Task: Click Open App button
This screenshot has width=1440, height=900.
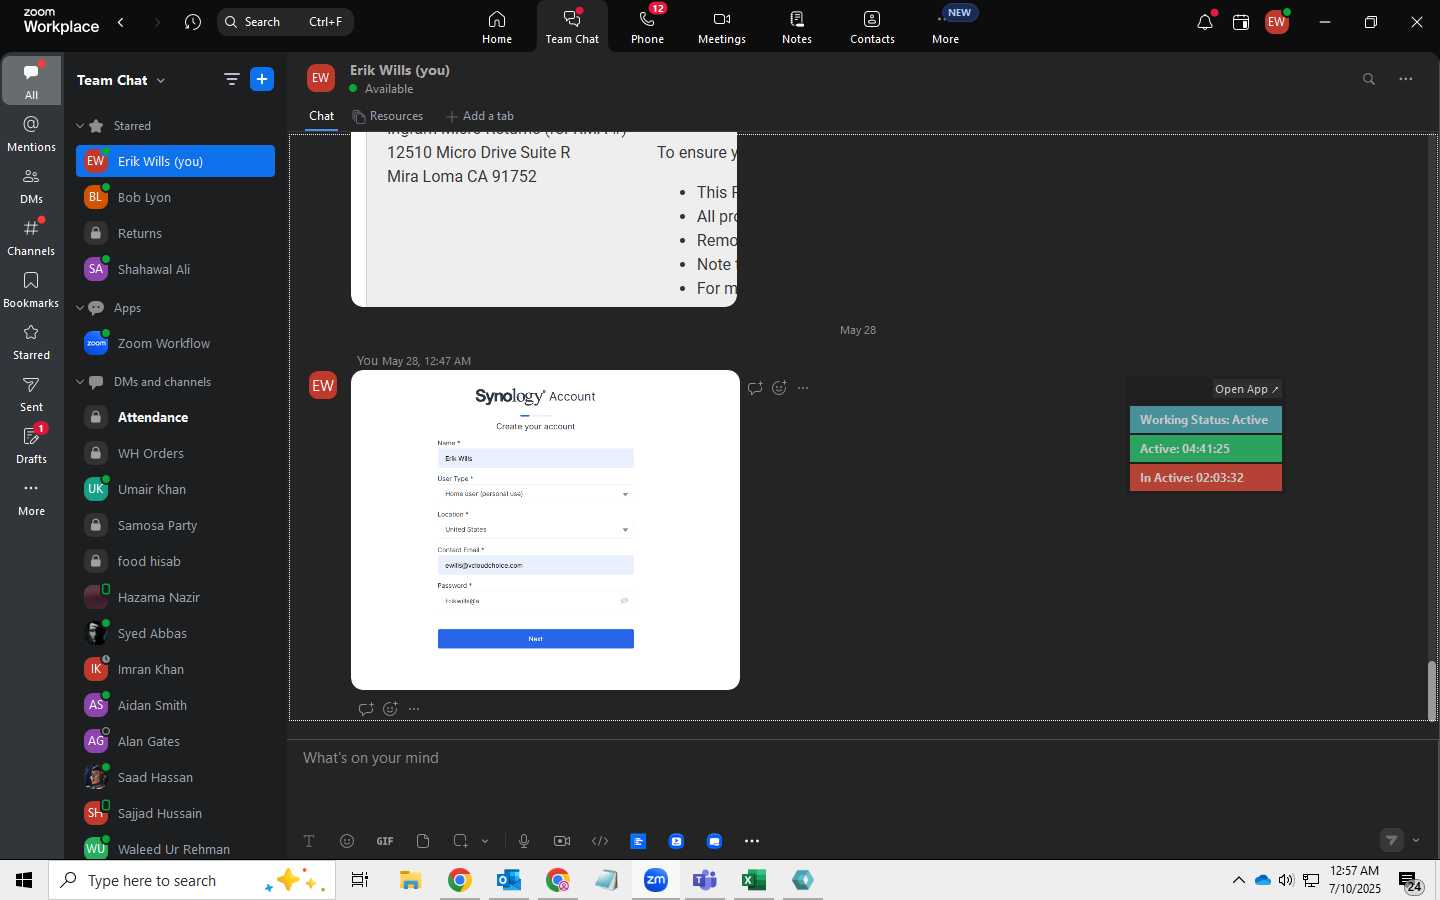Action: click(1246, 389)
